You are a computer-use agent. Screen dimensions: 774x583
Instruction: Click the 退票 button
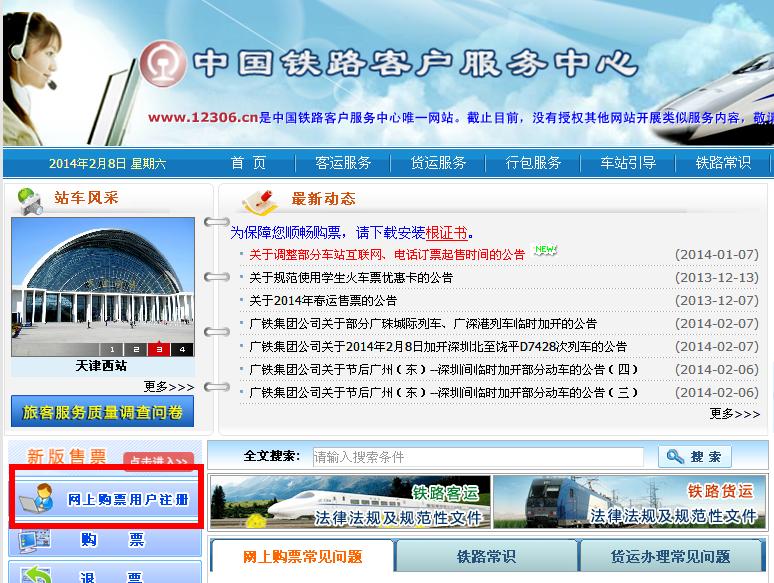pos(105,573)
